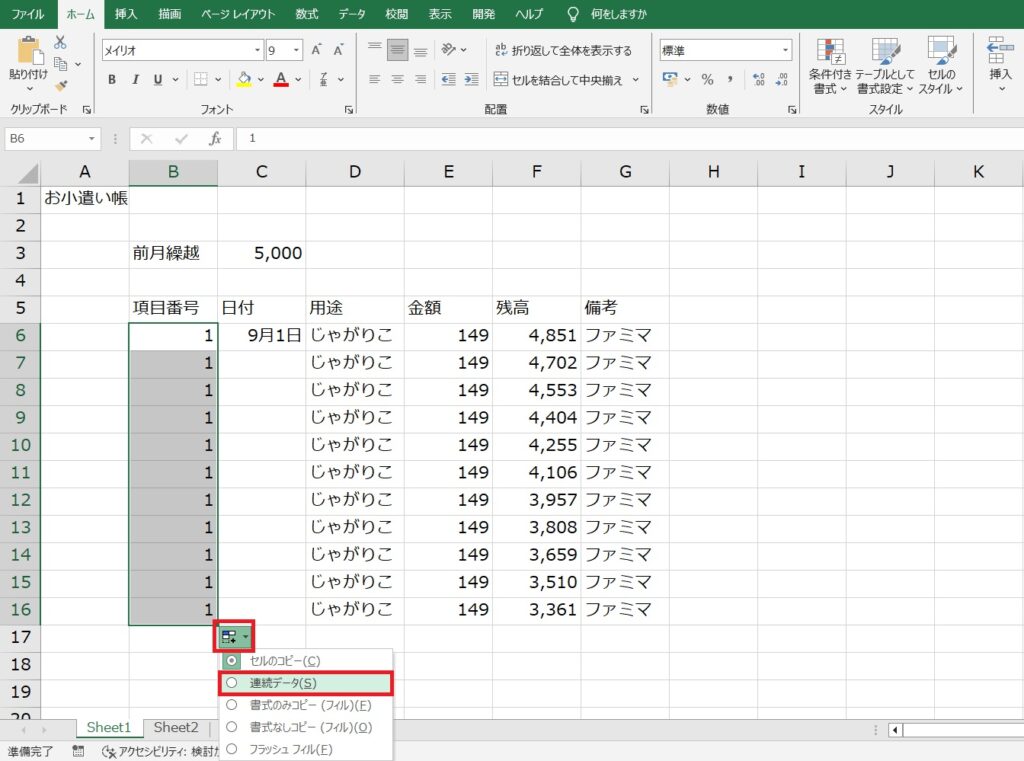This screenshot has height=761, width=1024.
Task: Toggle Underline formatting
Action: point(158,80)
